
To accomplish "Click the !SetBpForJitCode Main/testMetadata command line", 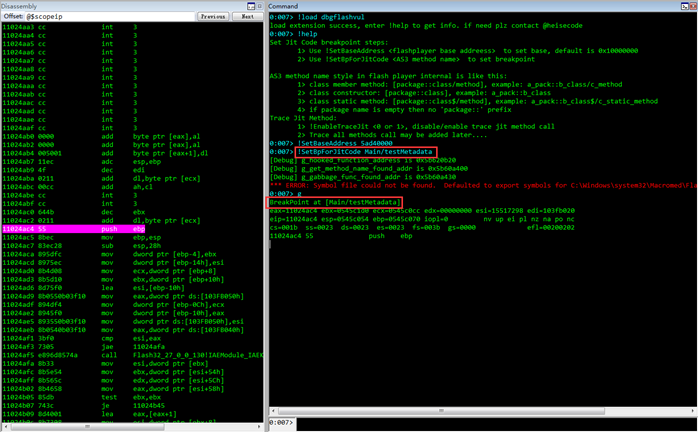I will click(x=365, y=152).
